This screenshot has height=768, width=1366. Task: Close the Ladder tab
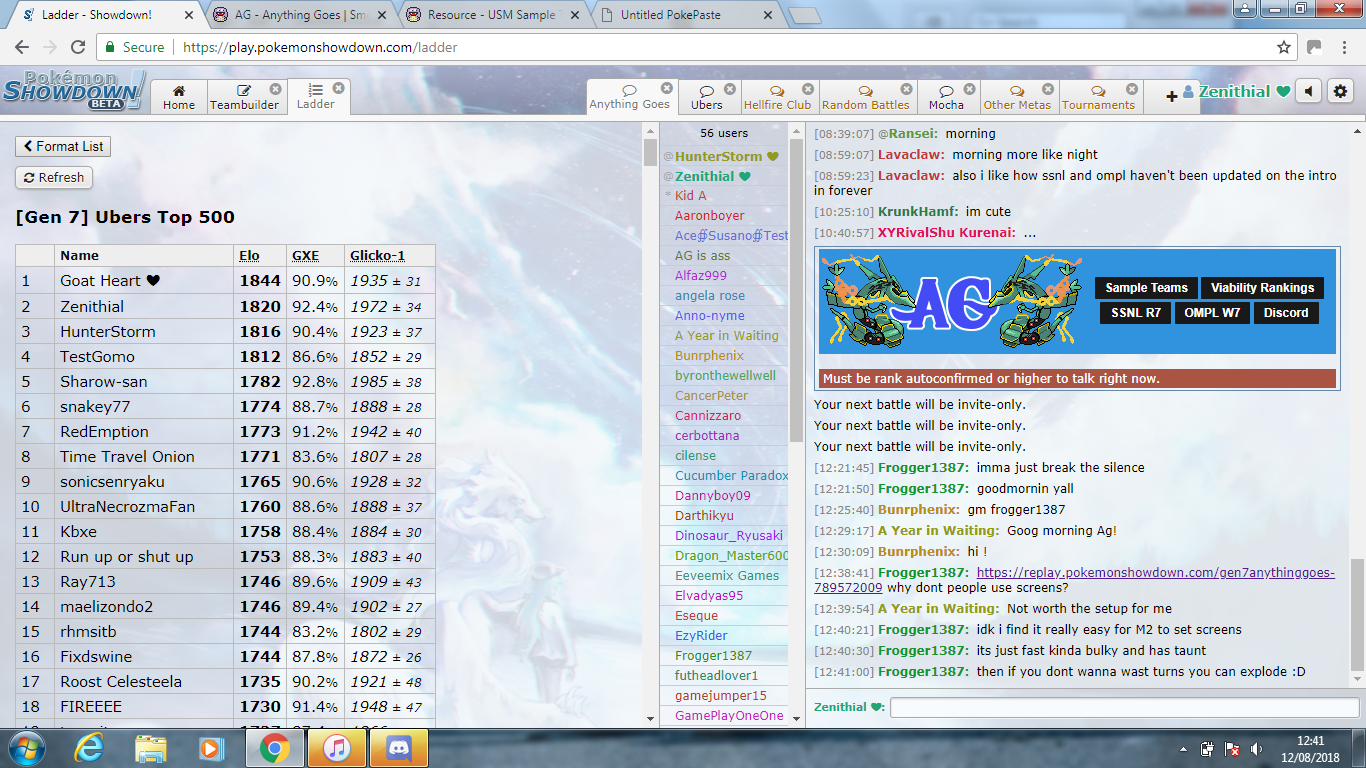click(x=339, y=88)
